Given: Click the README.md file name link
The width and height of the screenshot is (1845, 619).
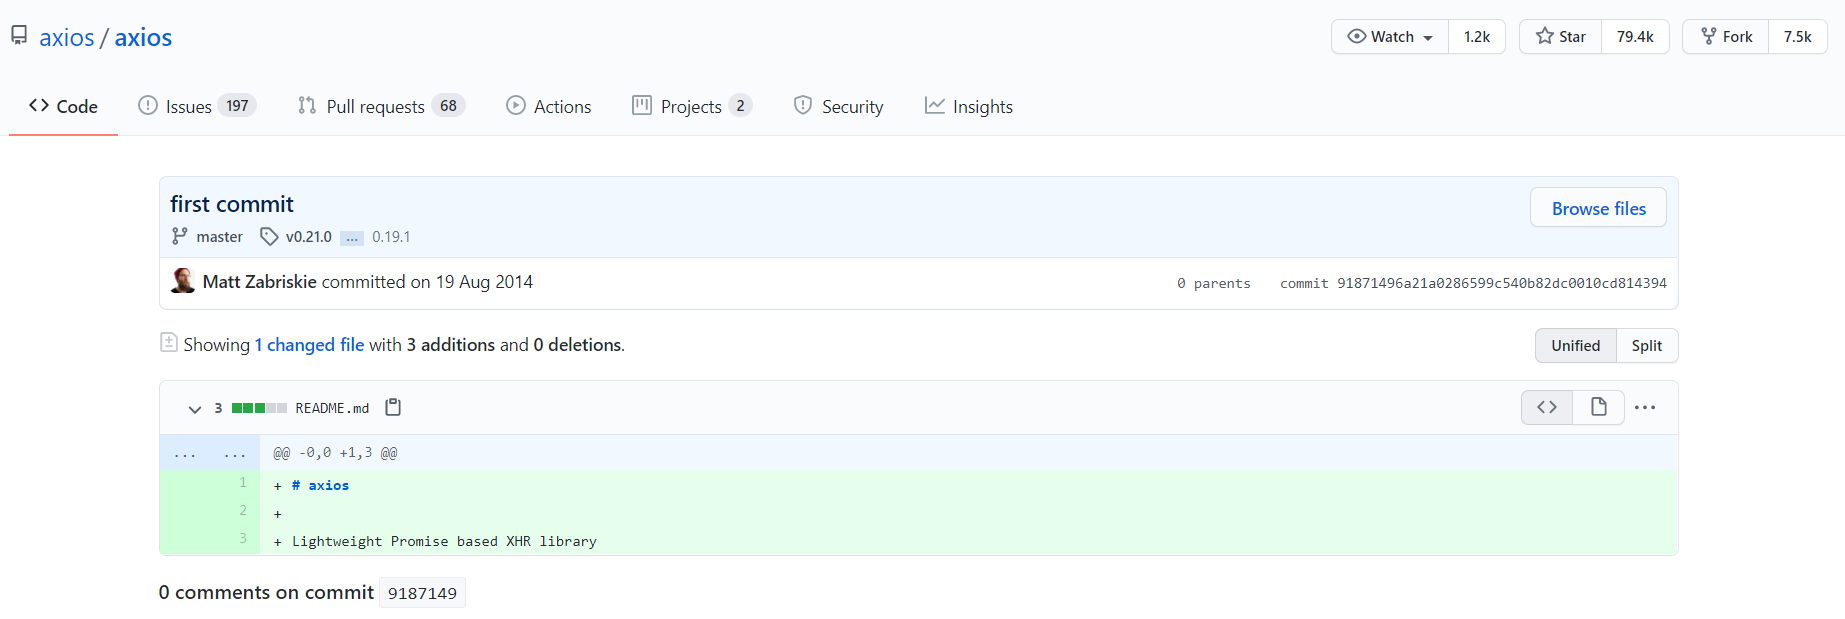Looking at the screenshot, I should pos(332,408).
